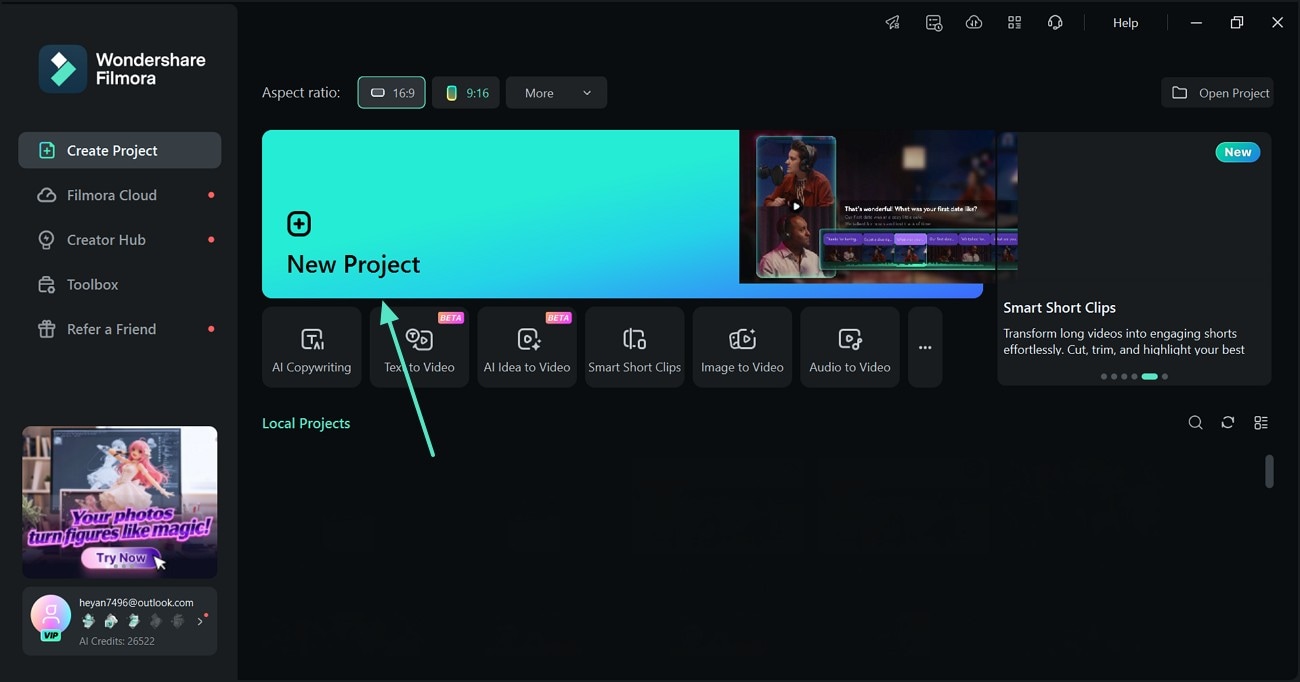Launch the AI Idea to Video tool

pyautogui.click(x=527, y=347)
